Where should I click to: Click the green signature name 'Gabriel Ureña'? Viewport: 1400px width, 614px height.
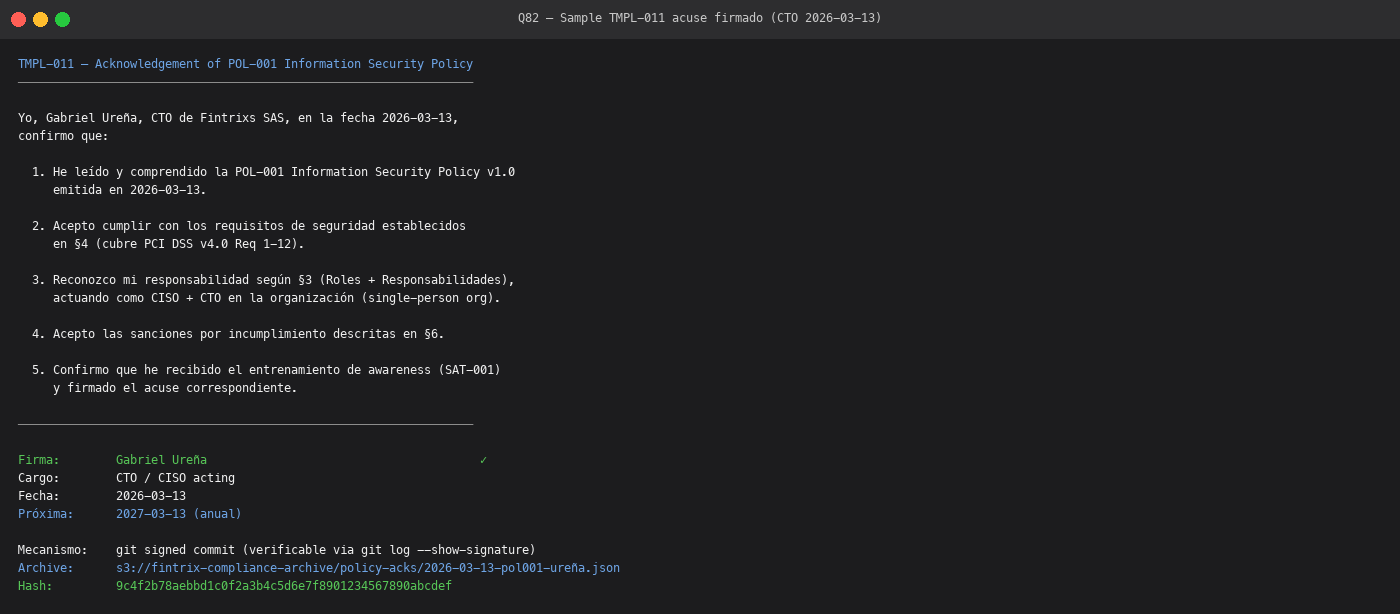(x=161, y=460)
